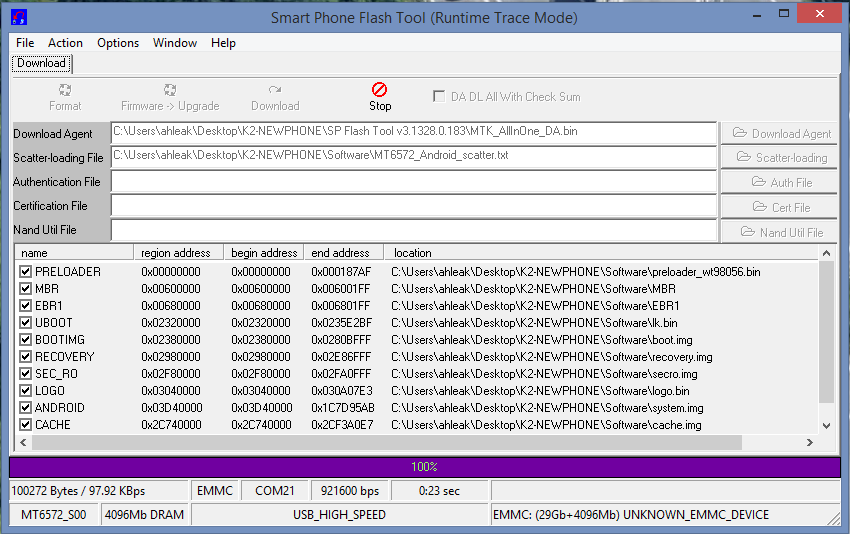Click the Firmware -> Upgrade icon
This screenshot has width=850, height=534.
coord(170,89)
